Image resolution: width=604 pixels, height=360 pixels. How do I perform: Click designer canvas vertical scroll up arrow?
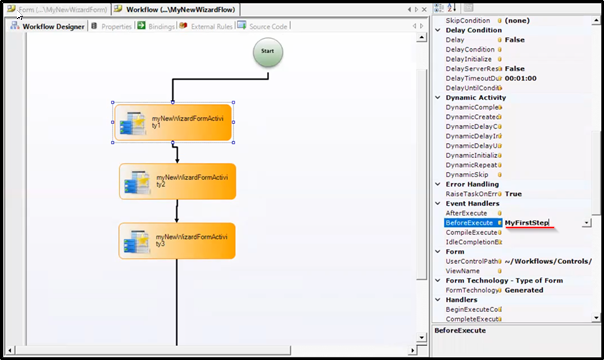422,37
